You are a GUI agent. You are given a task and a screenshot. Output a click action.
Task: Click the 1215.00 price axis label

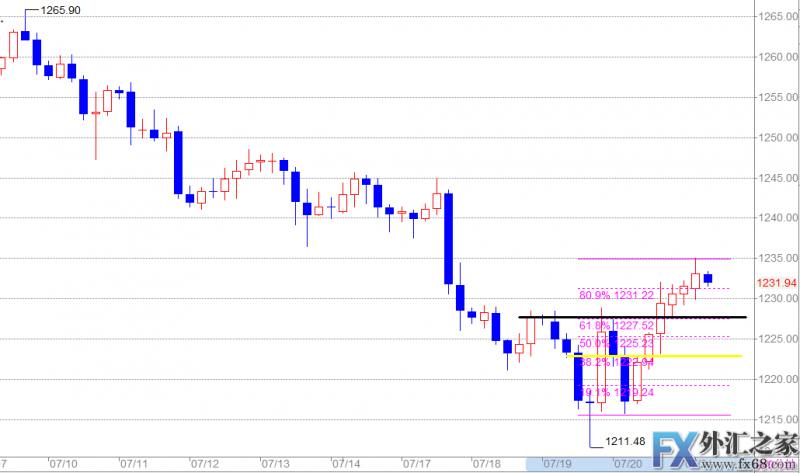pos(778,419)
